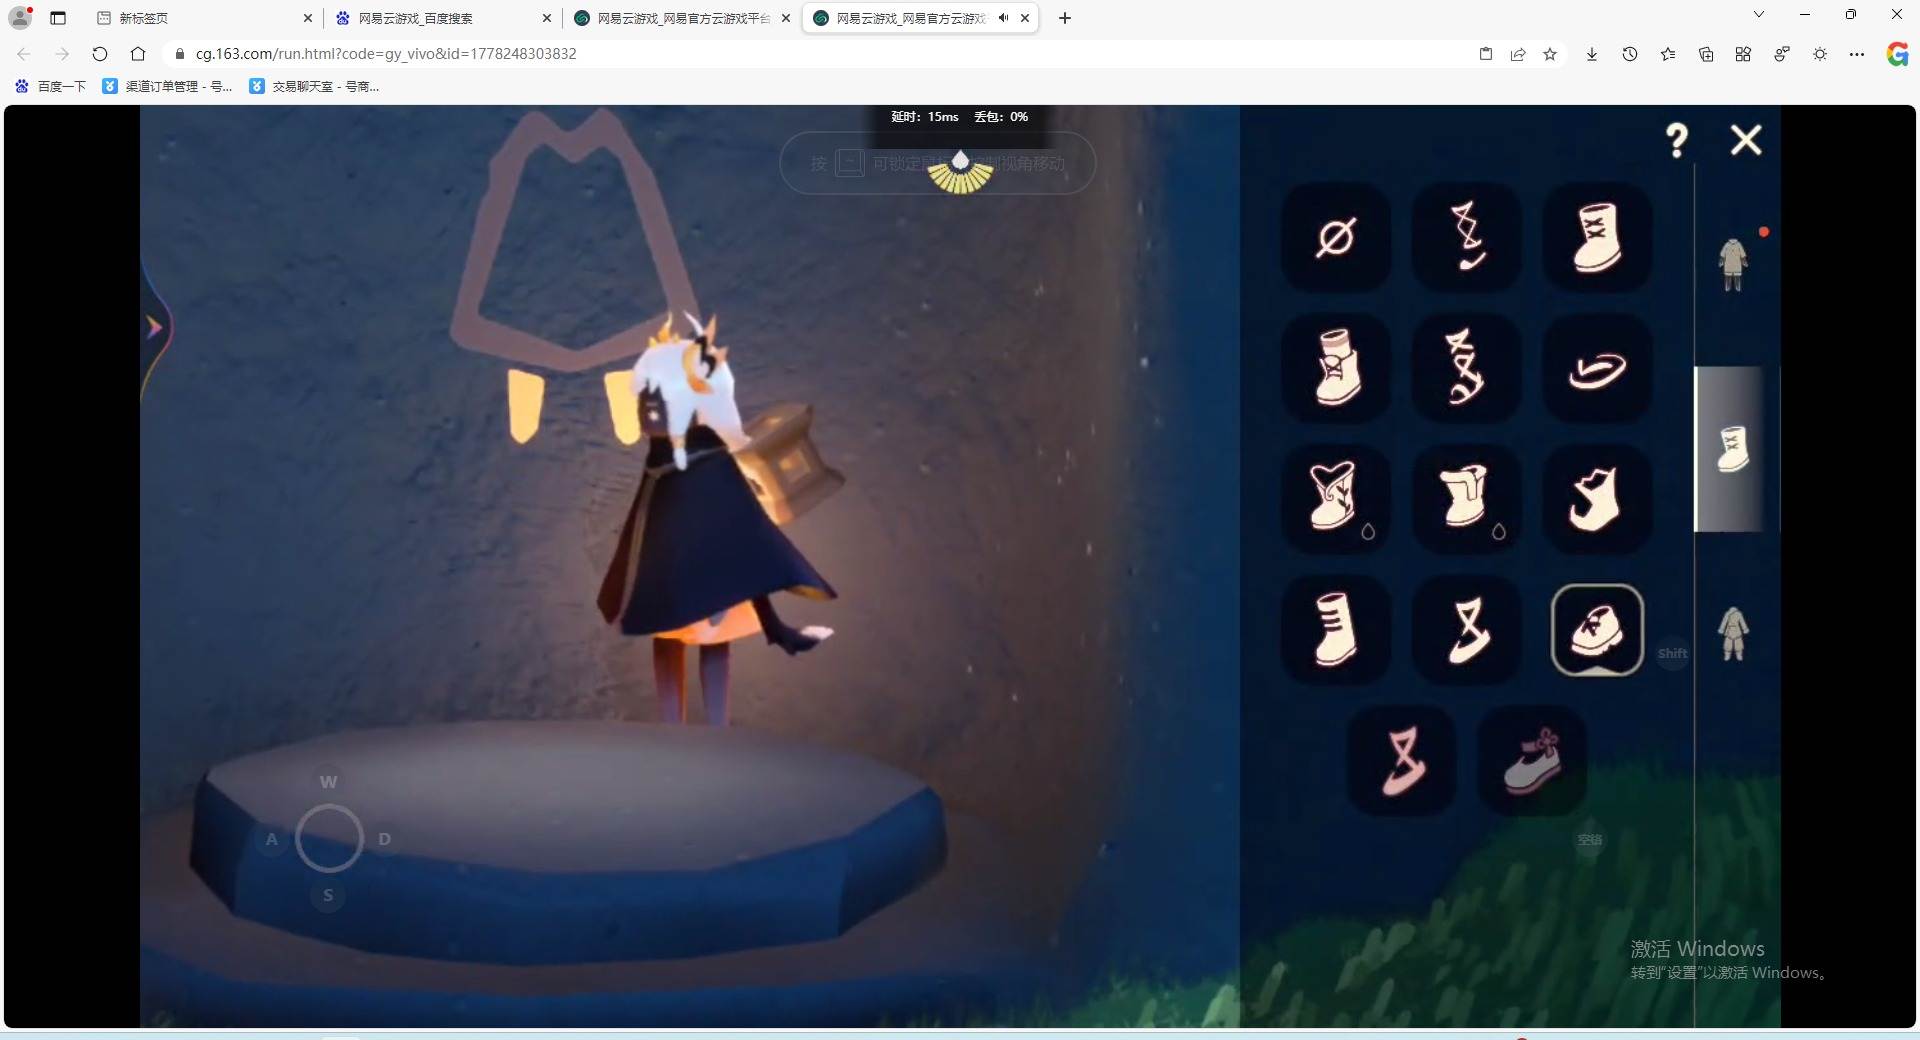Bookmark this page with the star icon
1920x1040 pixels.
tap(1550, 54)
